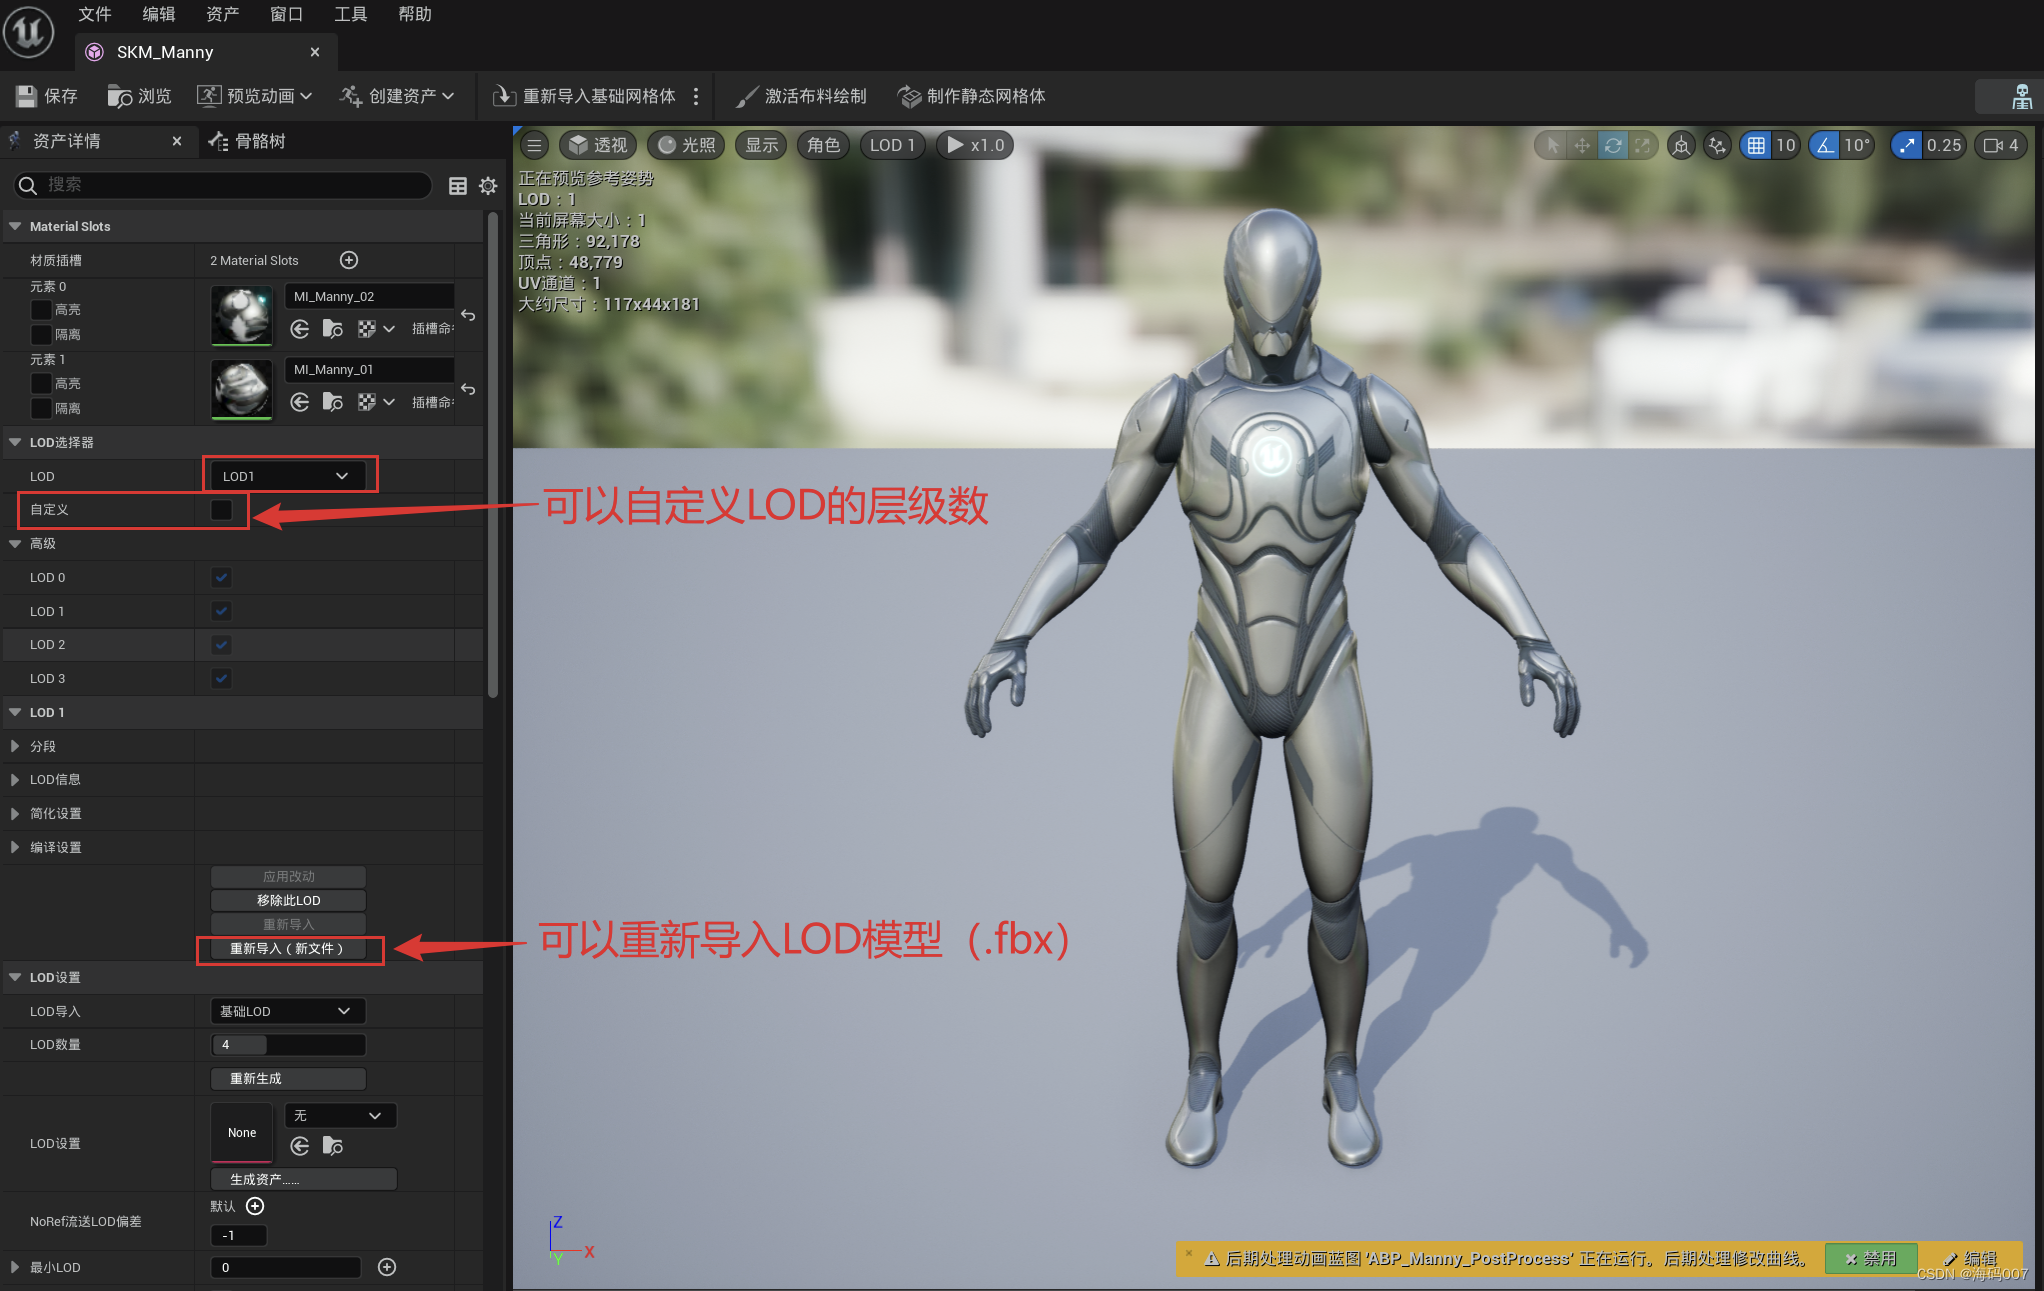The height and width of the screenshot is (1291, 2044).
Task: Click Browse (浏览) in content browser icon
Action: (120, 96)
